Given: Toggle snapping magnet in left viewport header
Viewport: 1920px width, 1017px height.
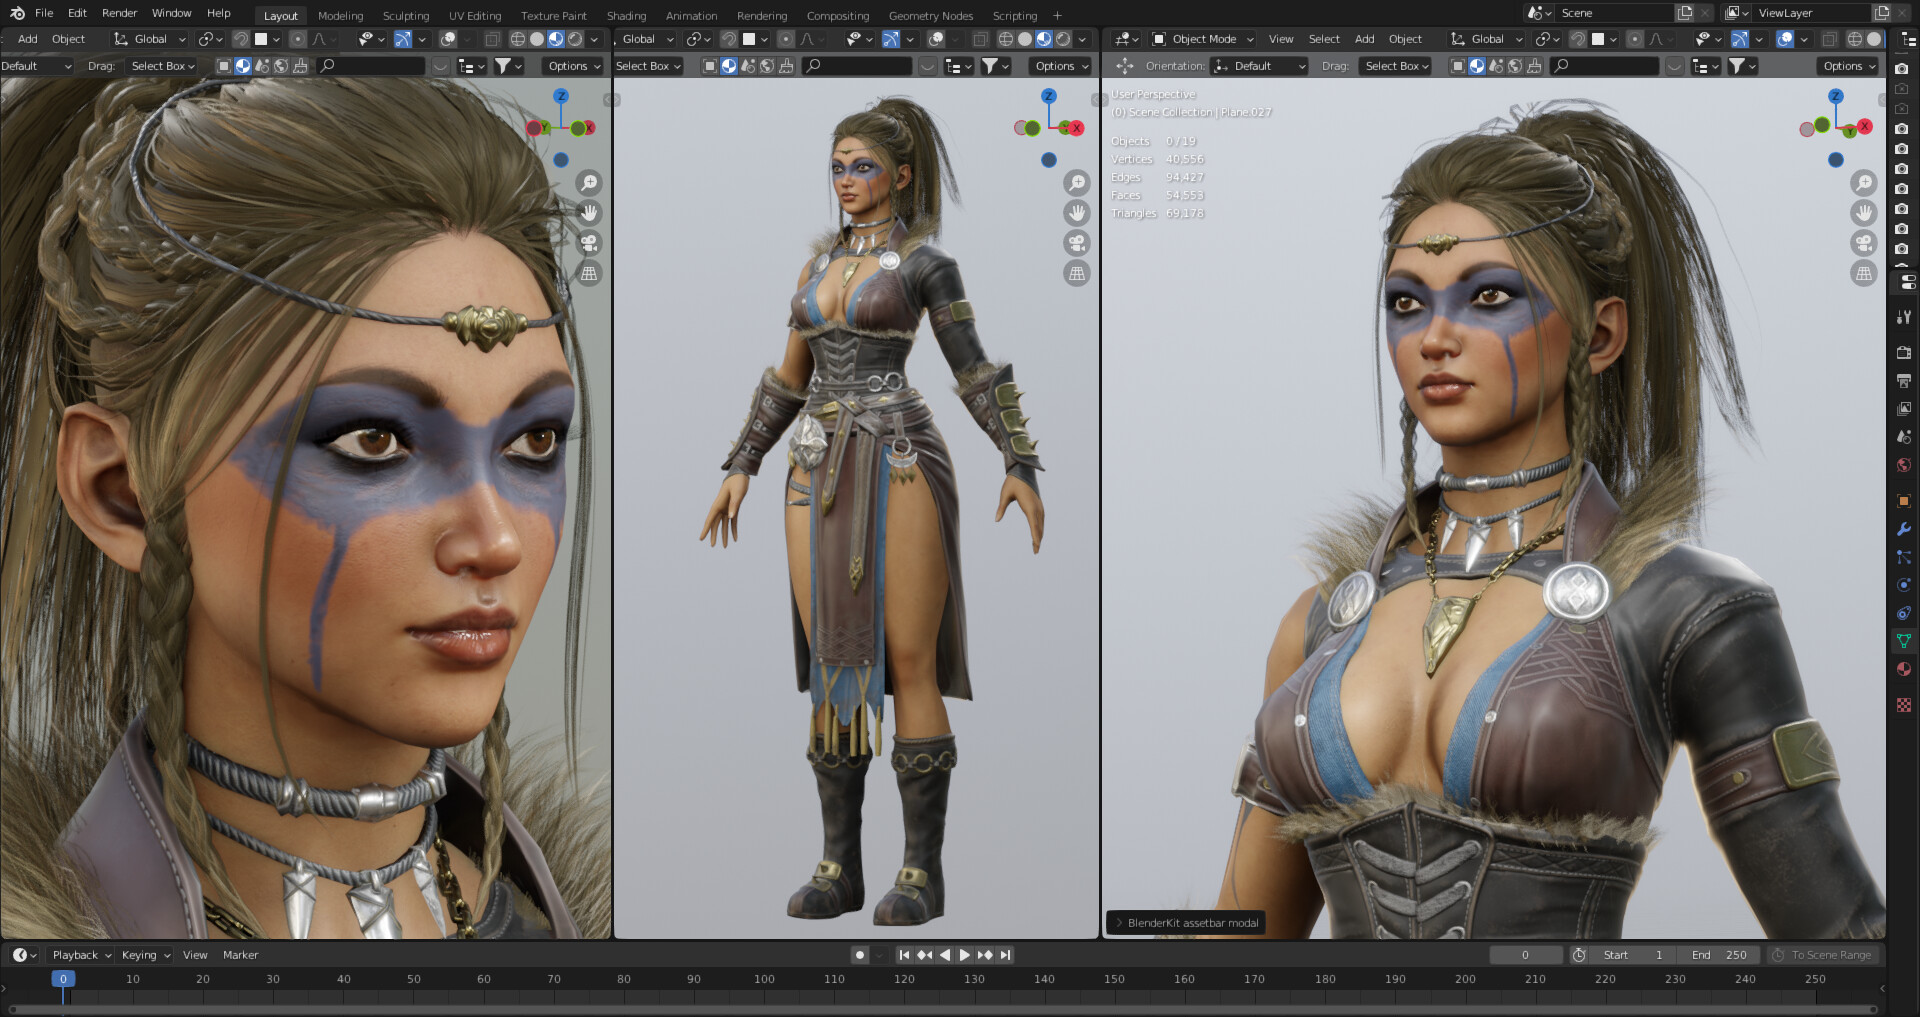Looking at the screenshot, I should (x=241, y=39).
